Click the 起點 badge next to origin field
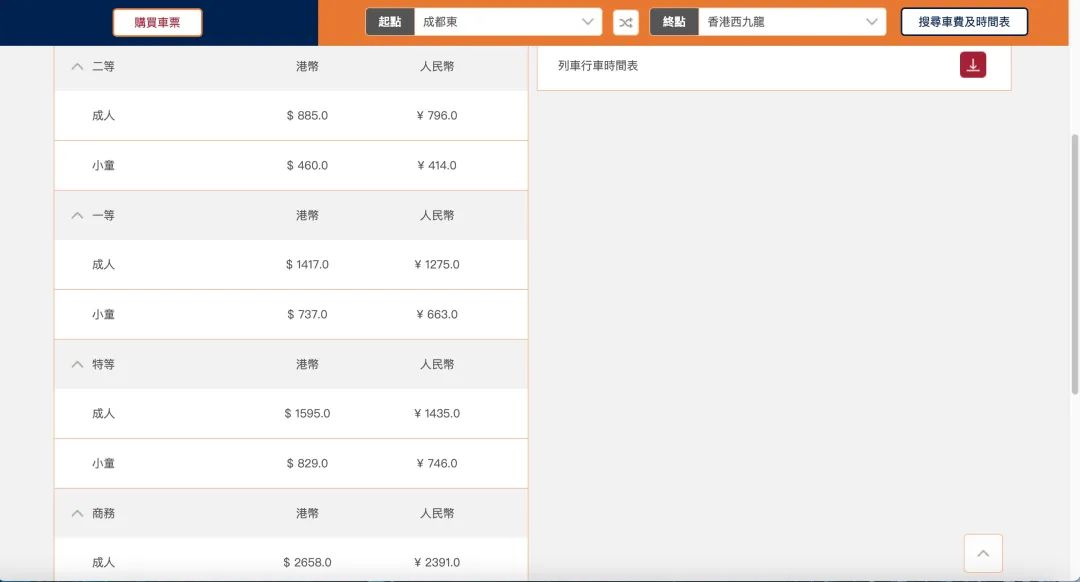Image resolution: width=1080 pixels, height=582 pixels. pyautogui.click(x=388, y=20)
